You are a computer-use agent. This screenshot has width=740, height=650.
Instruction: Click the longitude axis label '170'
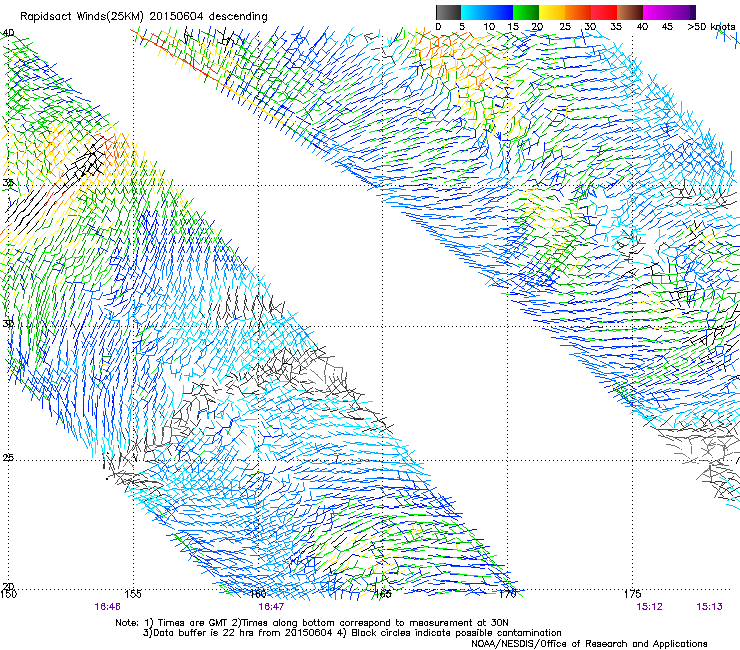point(507,594)
